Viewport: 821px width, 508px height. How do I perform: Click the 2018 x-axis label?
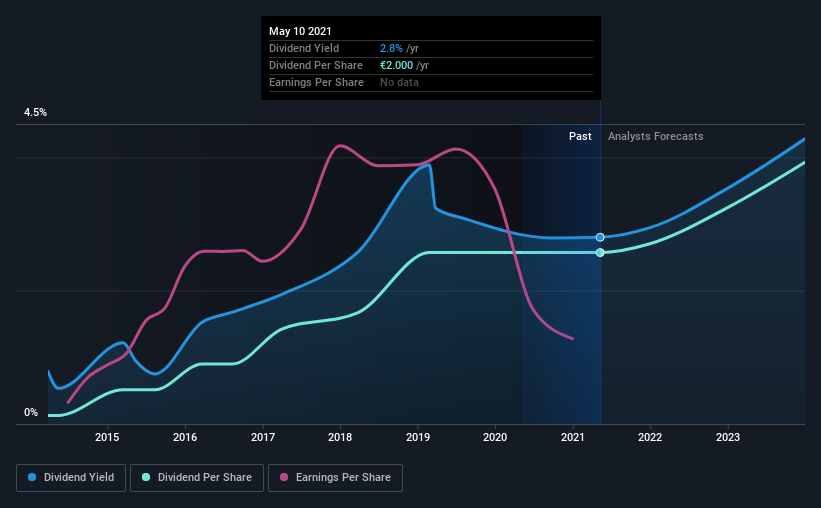pos(340,437)
